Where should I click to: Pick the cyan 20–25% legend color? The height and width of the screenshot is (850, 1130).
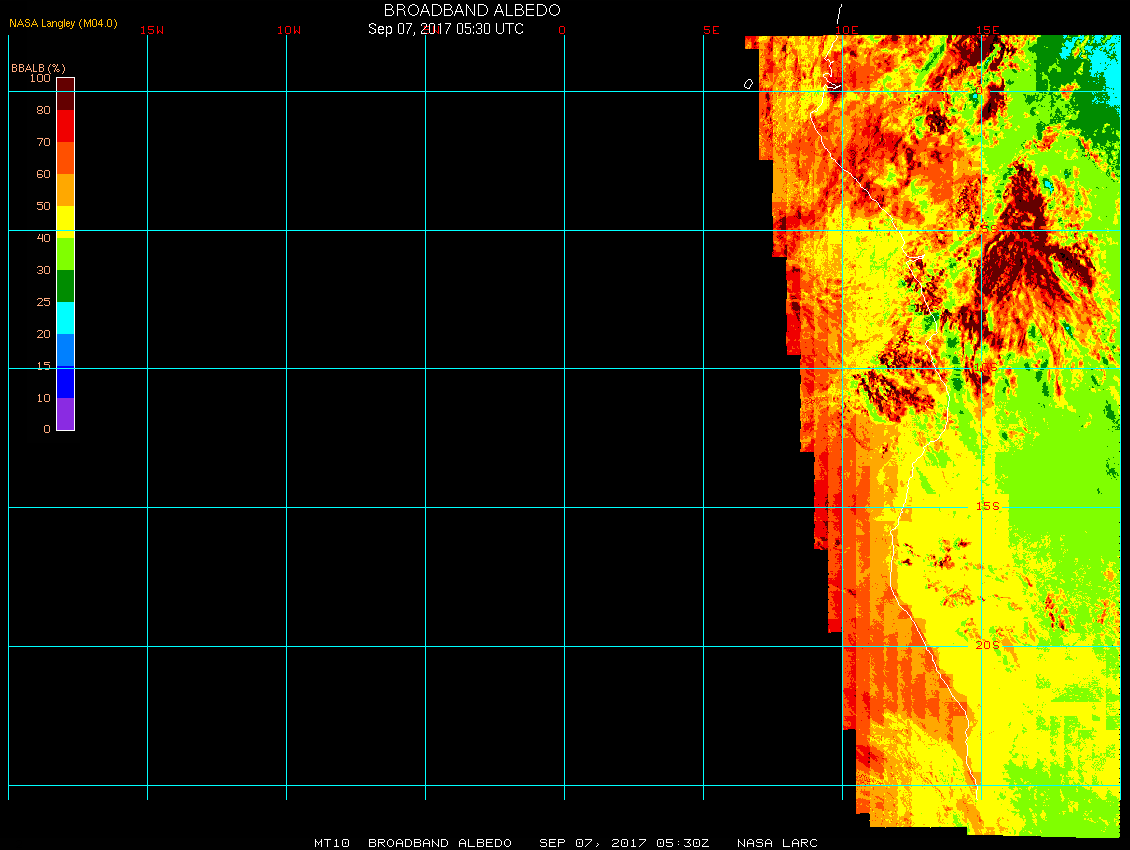65,318
